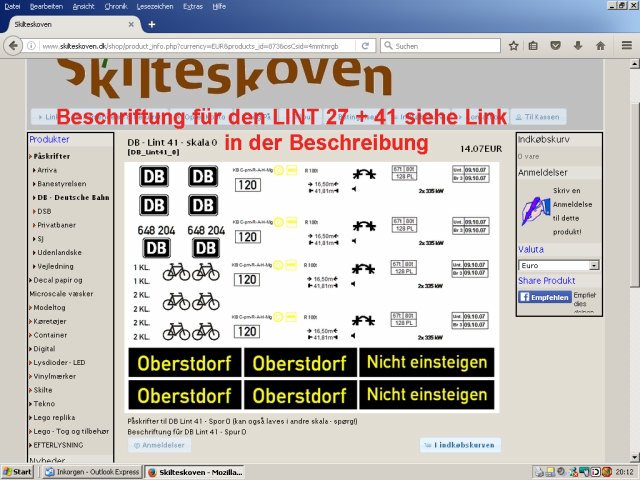Open the Windows Start button
Image resolution: width=640 pixels, height=480 pixels.
point(17,472)
